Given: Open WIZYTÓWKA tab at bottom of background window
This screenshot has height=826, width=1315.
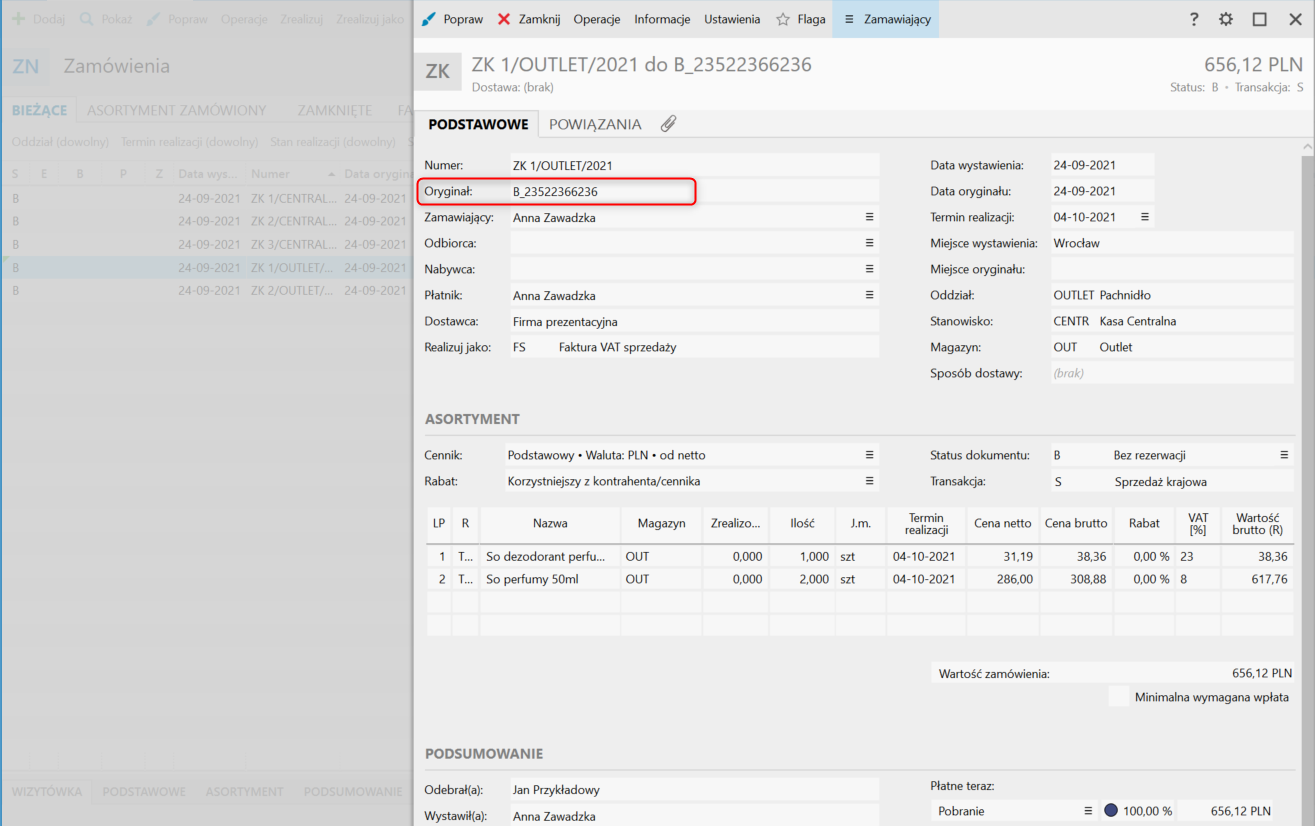Looking at the screenshot, I should (47, 791).
